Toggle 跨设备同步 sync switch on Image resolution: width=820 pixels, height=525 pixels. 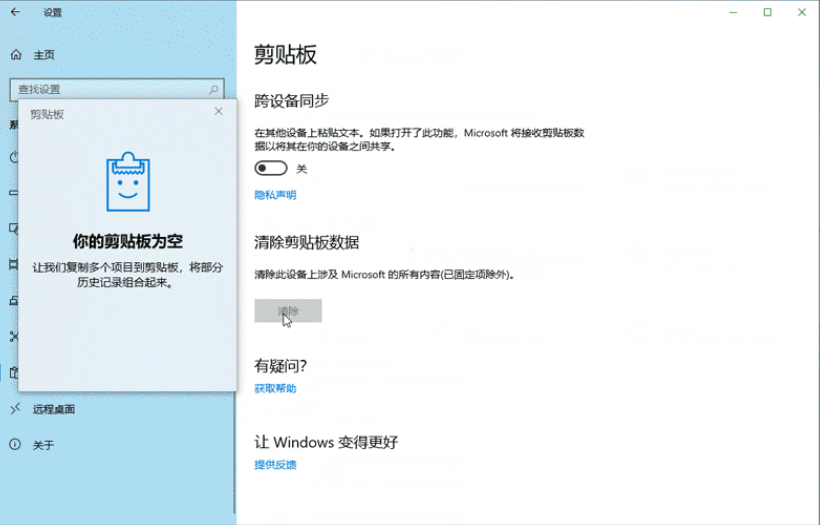pyautogui.click(x=271, y=168)
